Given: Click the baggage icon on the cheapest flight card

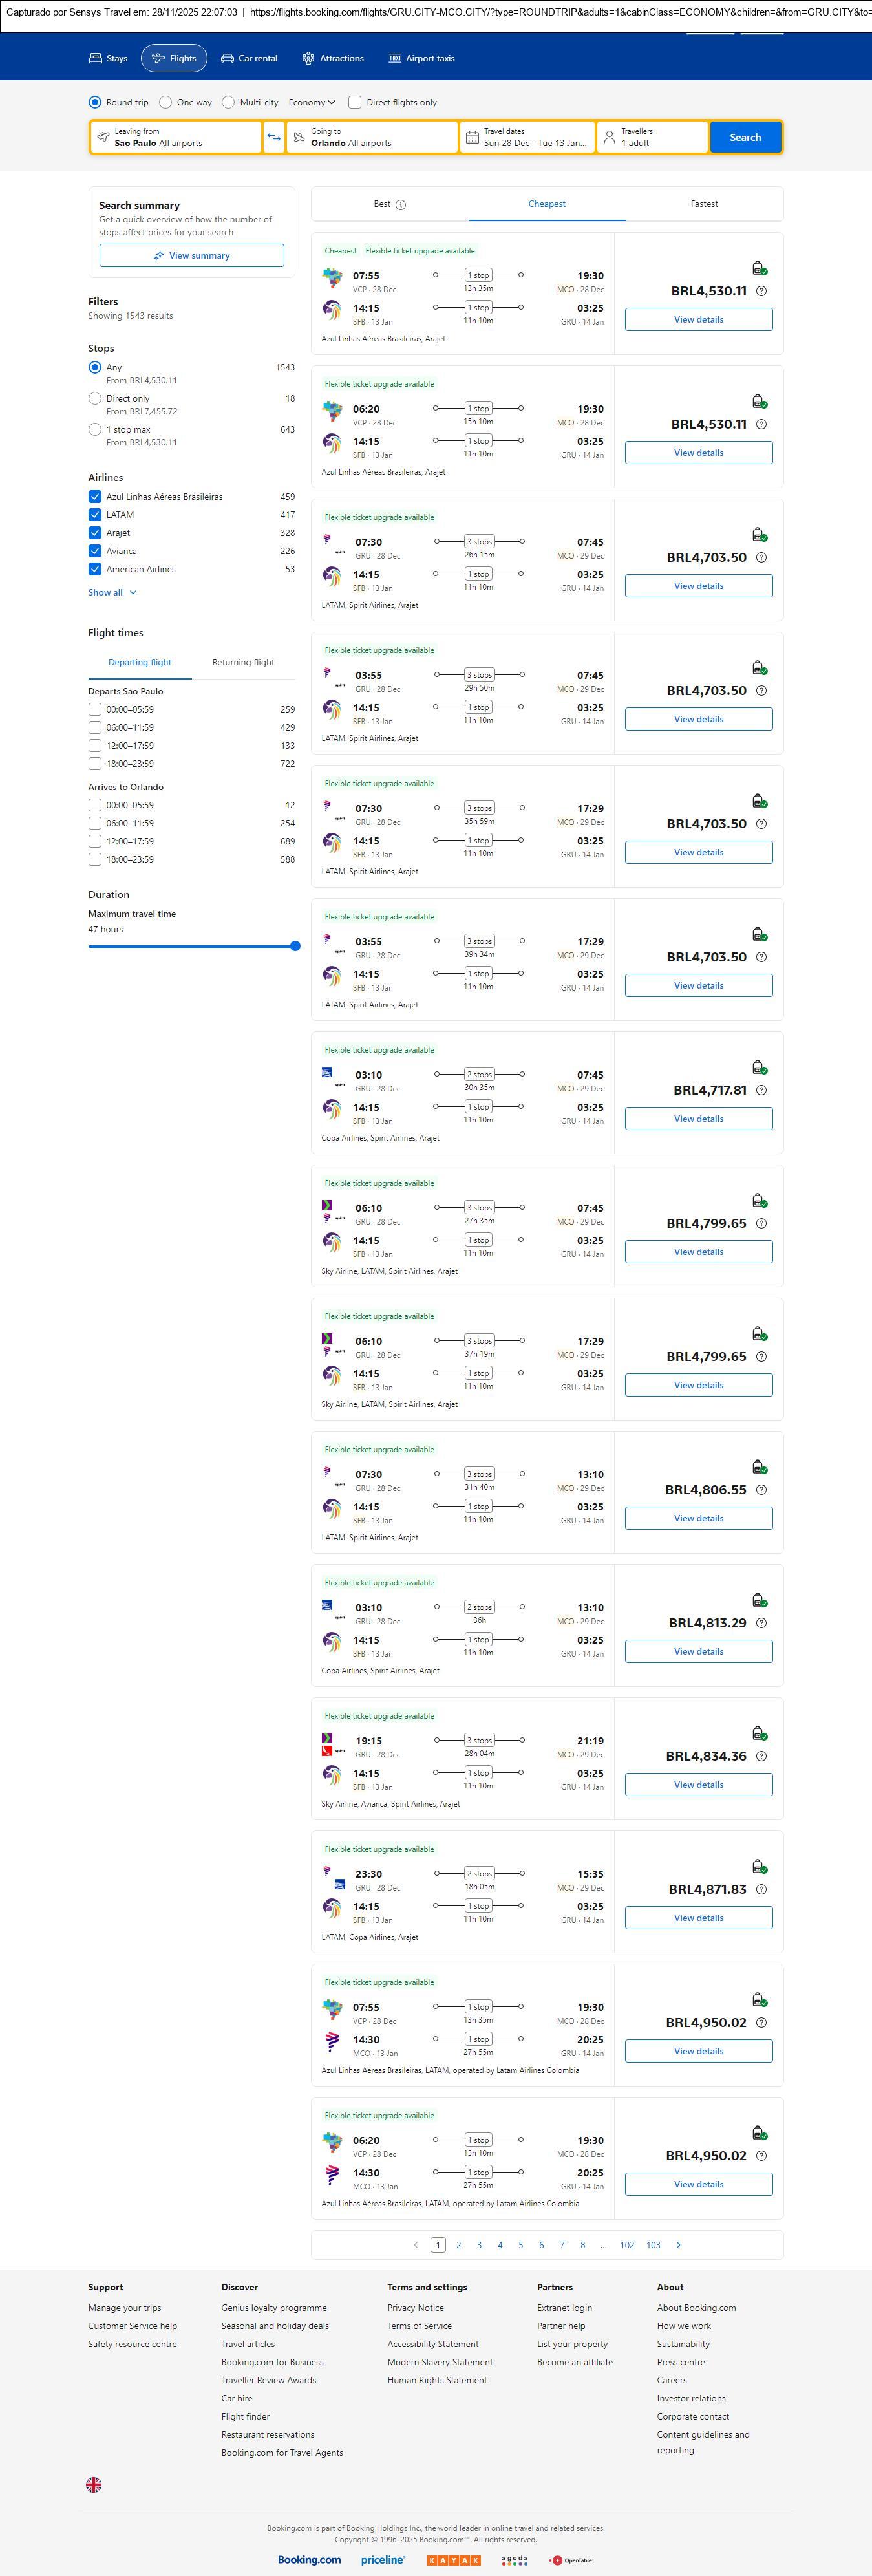Looking at the screenshot, I should 759,268.
